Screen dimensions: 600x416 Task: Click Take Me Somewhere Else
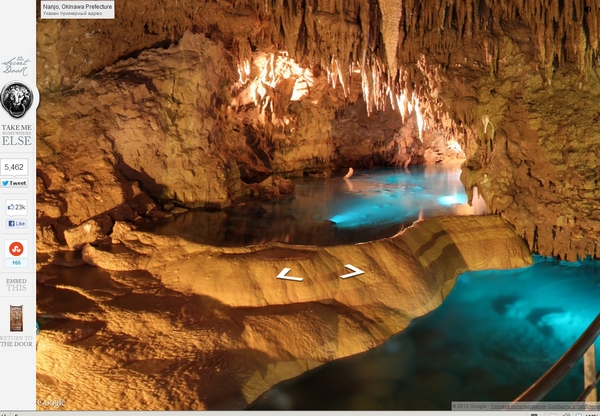(x=16, y=135)
